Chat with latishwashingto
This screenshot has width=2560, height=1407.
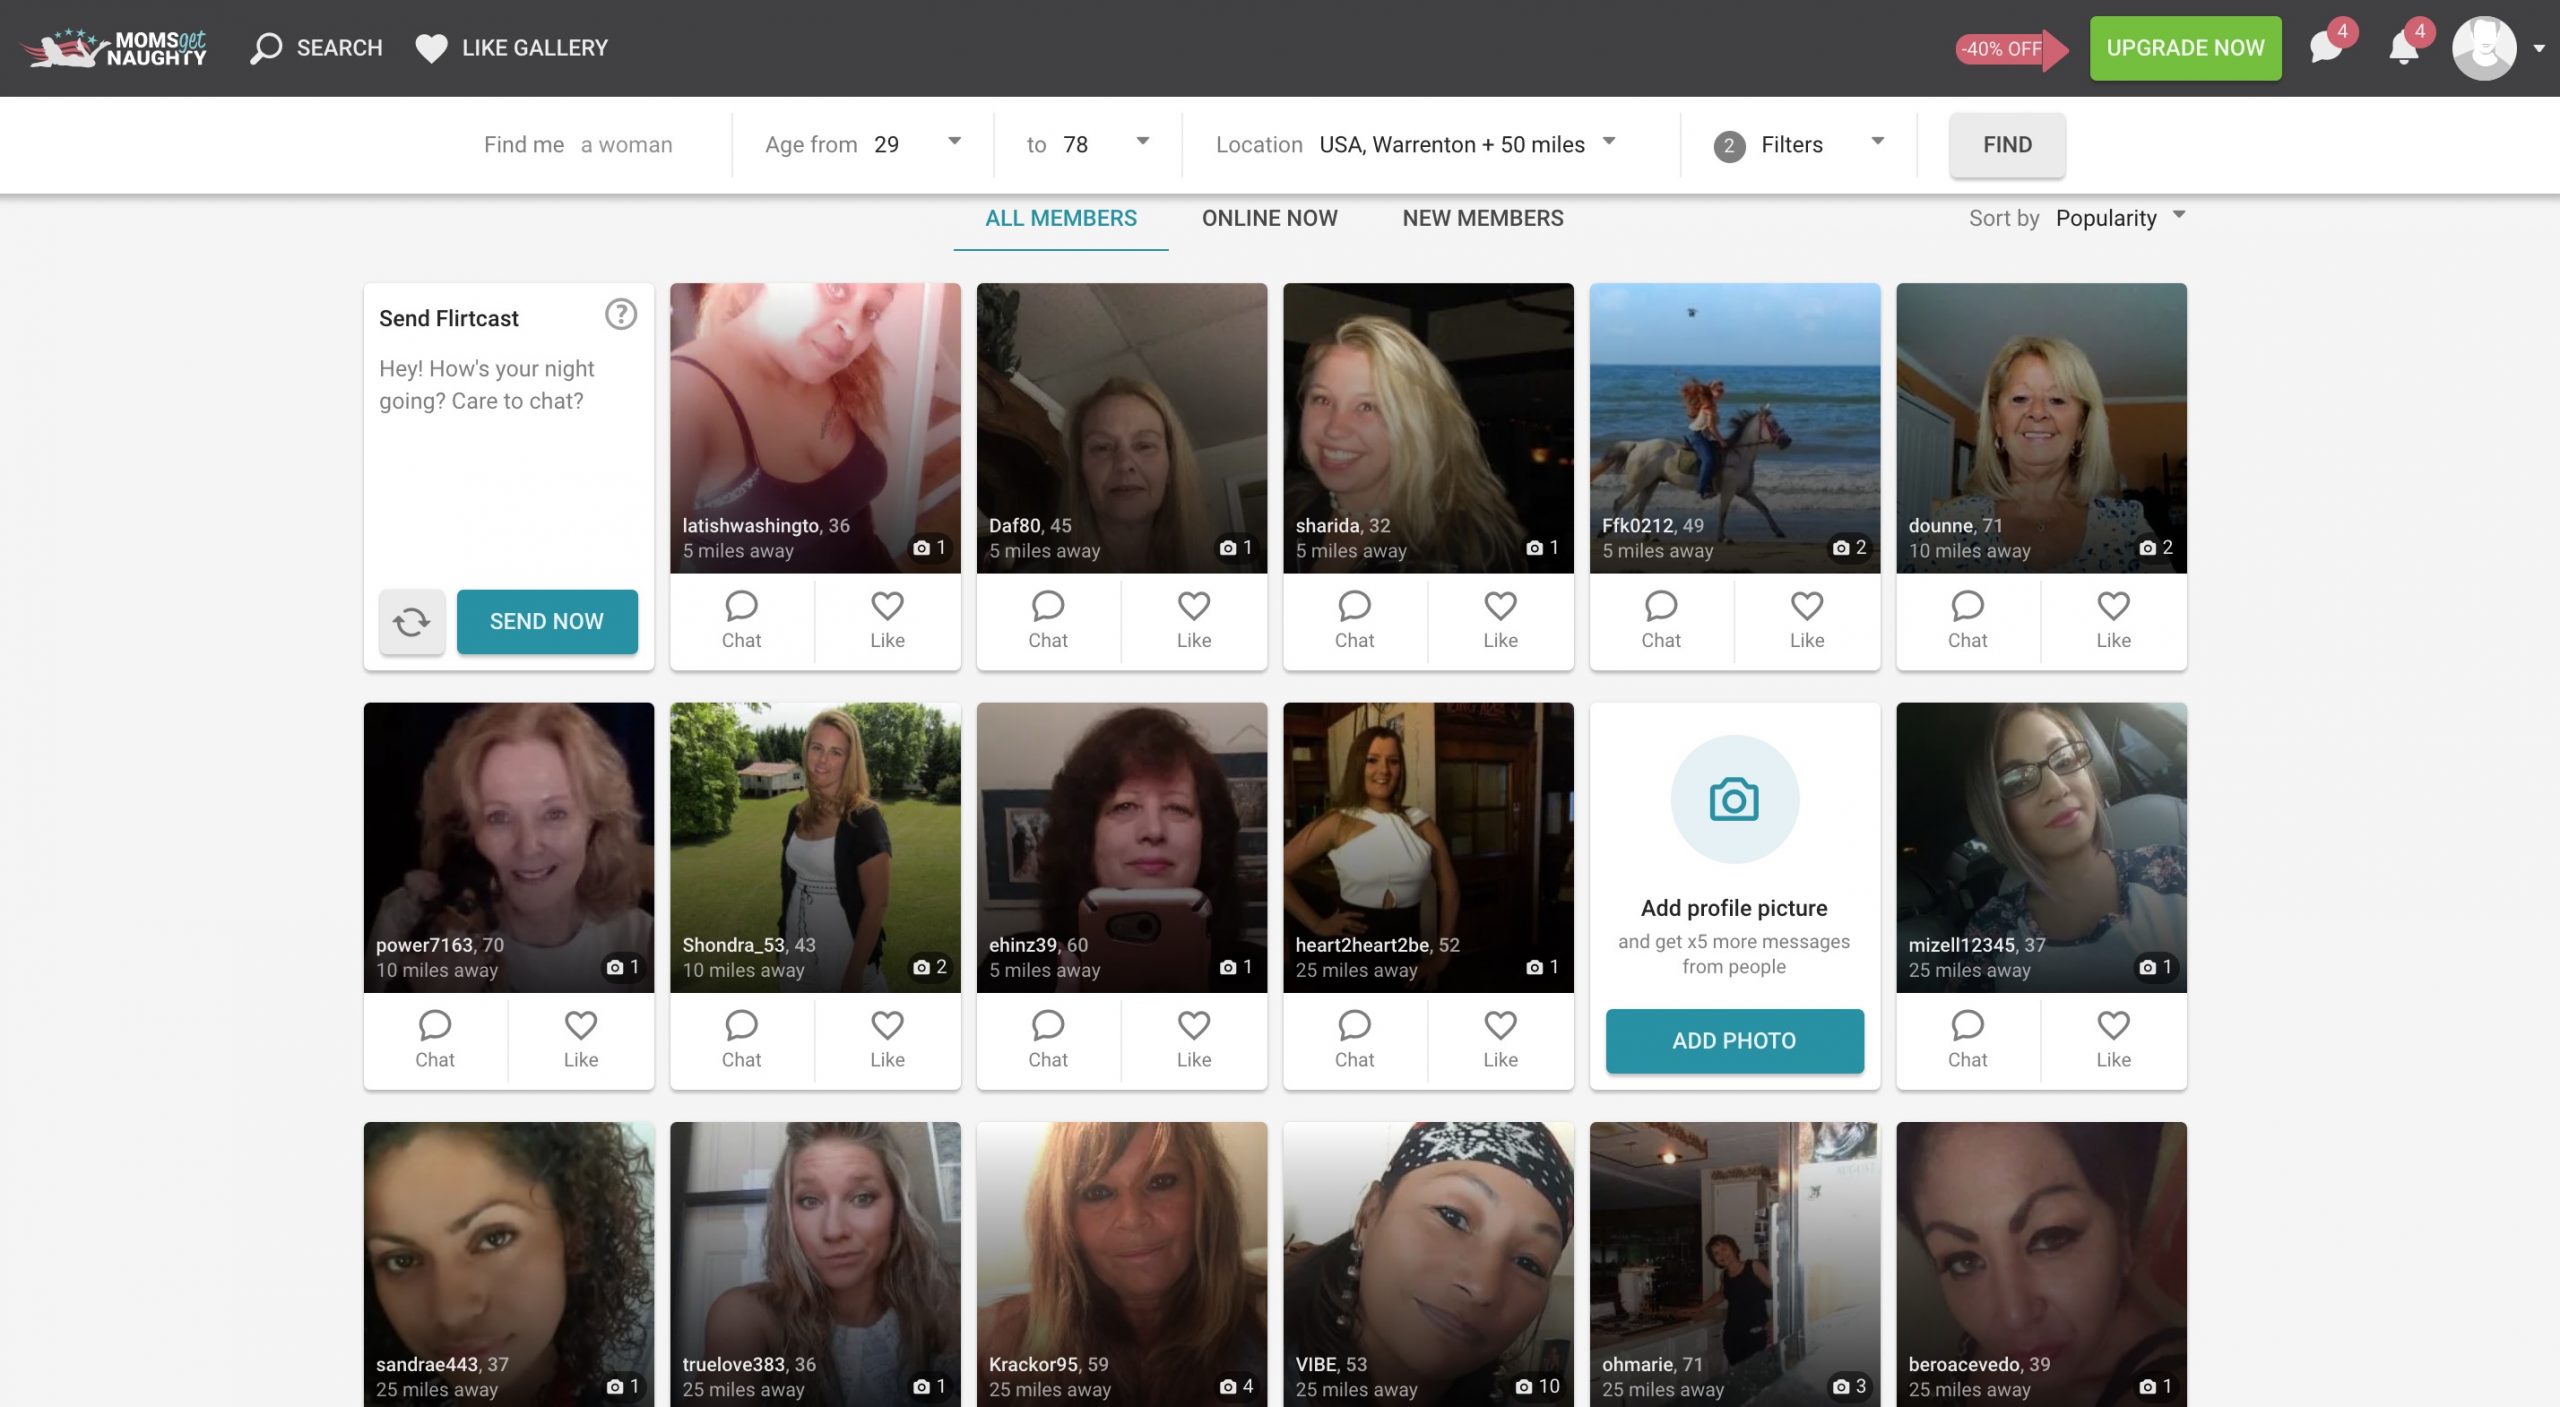[741, 620]
